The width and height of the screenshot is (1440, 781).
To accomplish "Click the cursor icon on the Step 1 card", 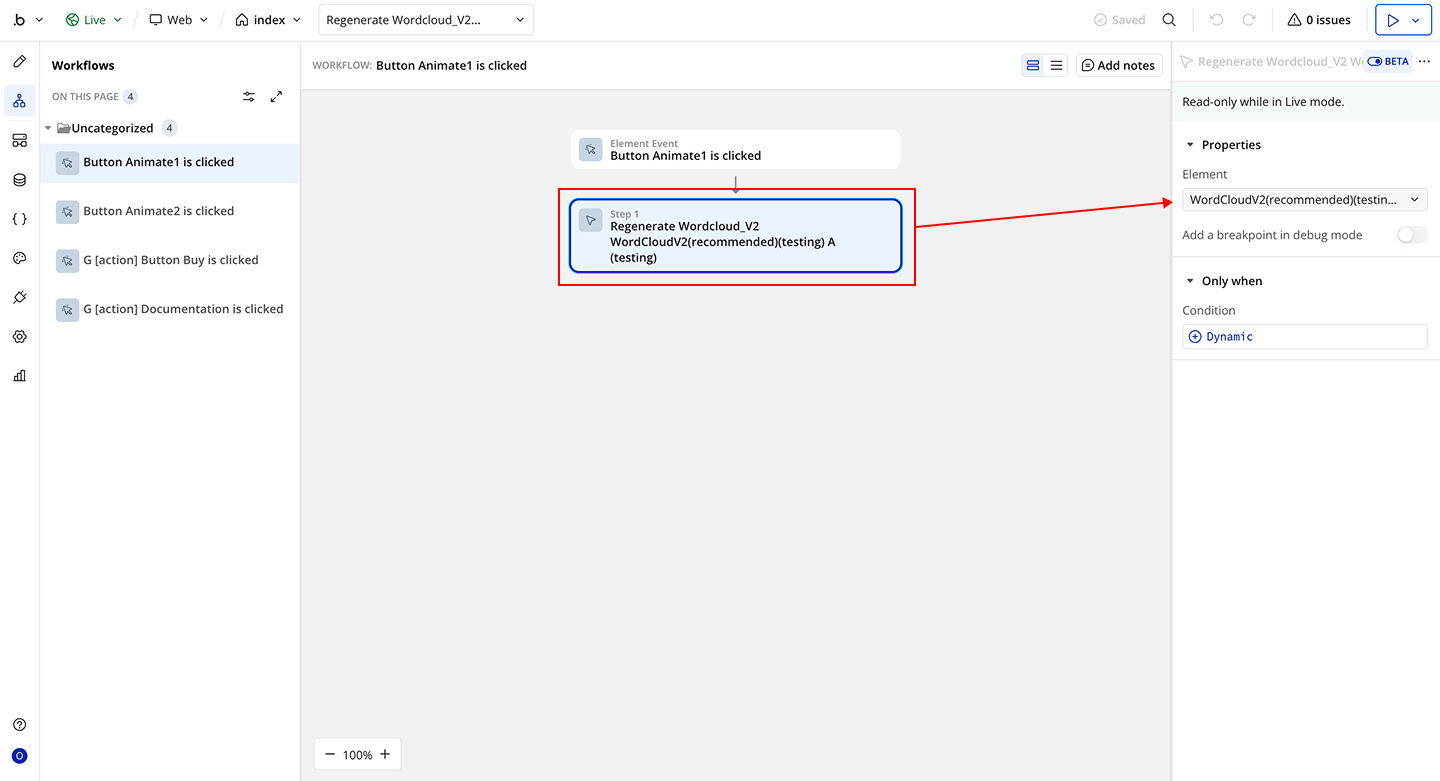I will tap(591, 220).
